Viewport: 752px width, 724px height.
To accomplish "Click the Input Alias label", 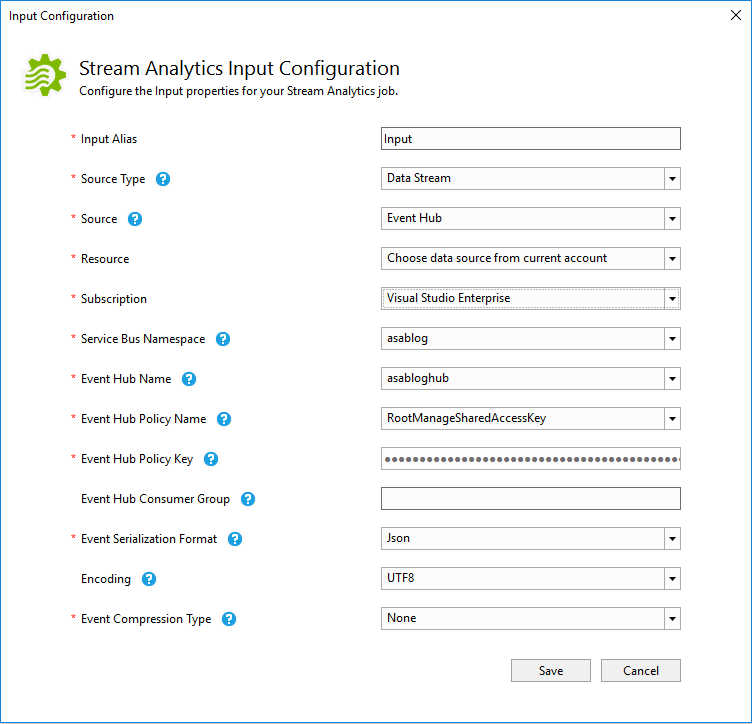I will pyautogui.click(x=109, y=139).
